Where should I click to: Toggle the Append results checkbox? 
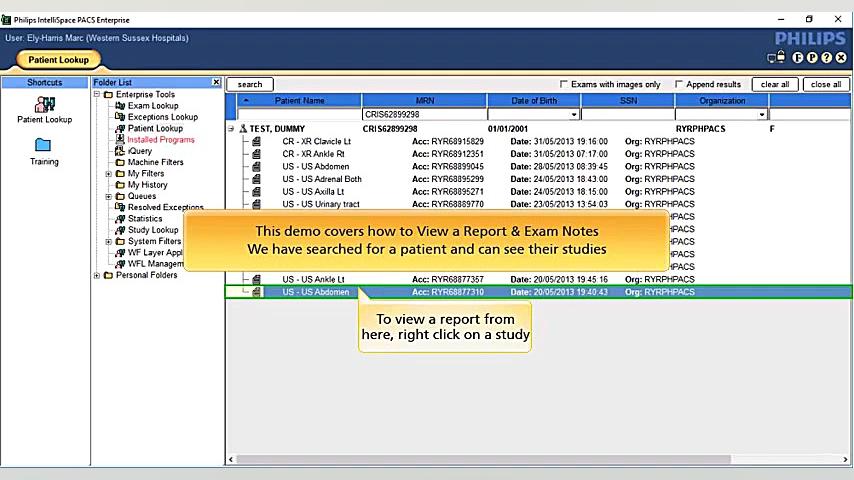click(x=679, y=84)
